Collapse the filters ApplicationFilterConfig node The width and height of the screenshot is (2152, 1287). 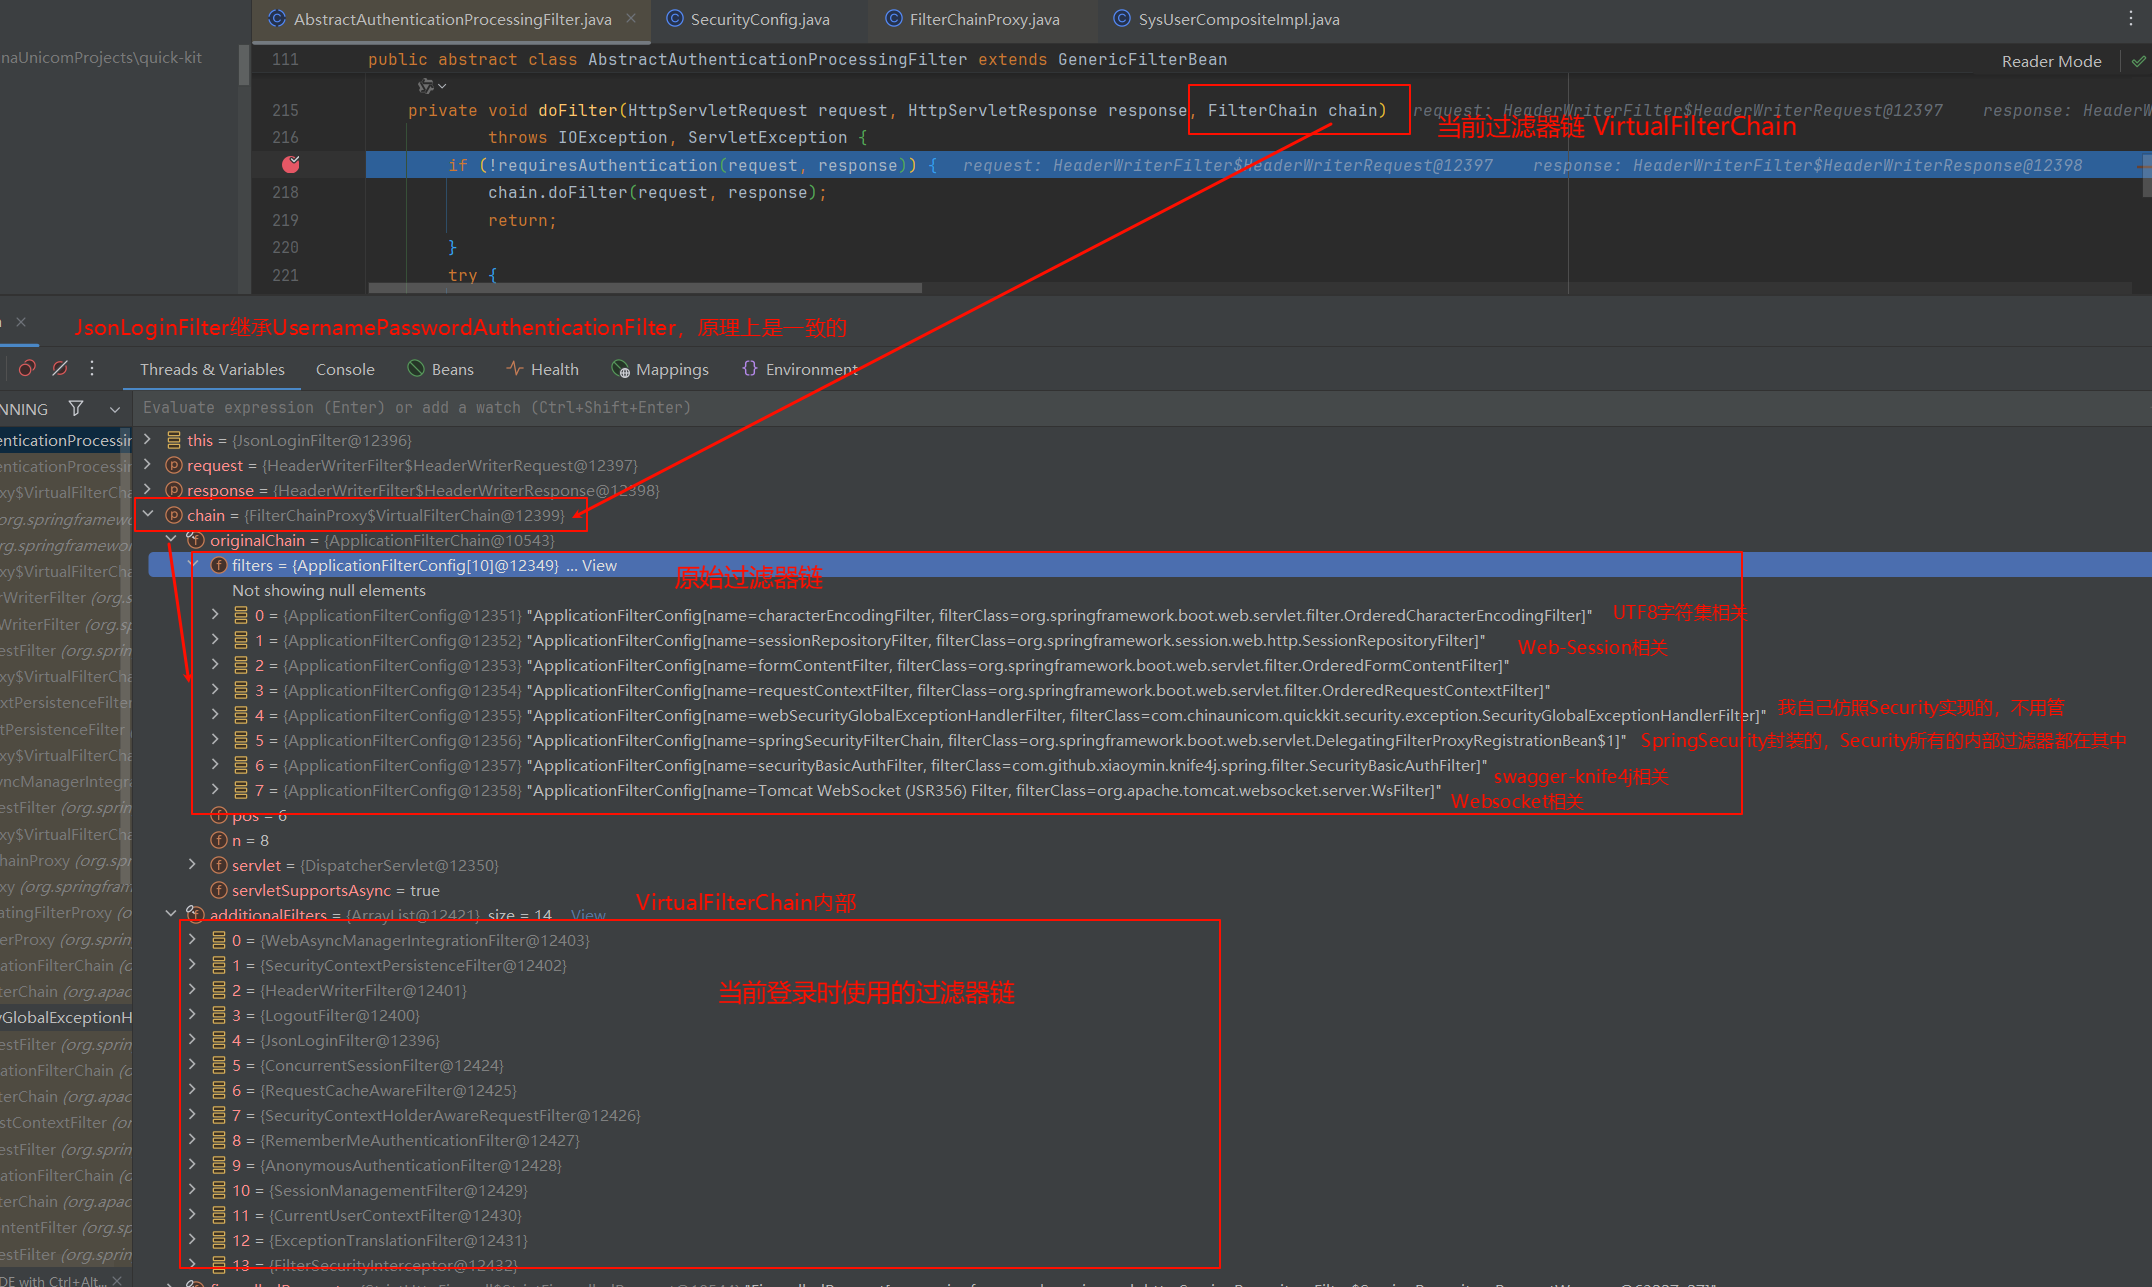point(193,564)
